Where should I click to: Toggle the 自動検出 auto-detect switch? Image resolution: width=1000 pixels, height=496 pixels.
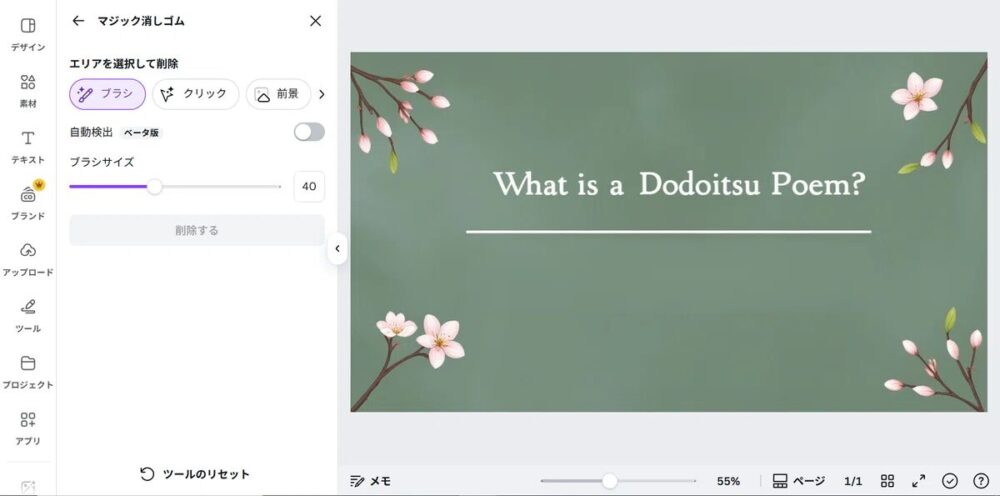309,132
